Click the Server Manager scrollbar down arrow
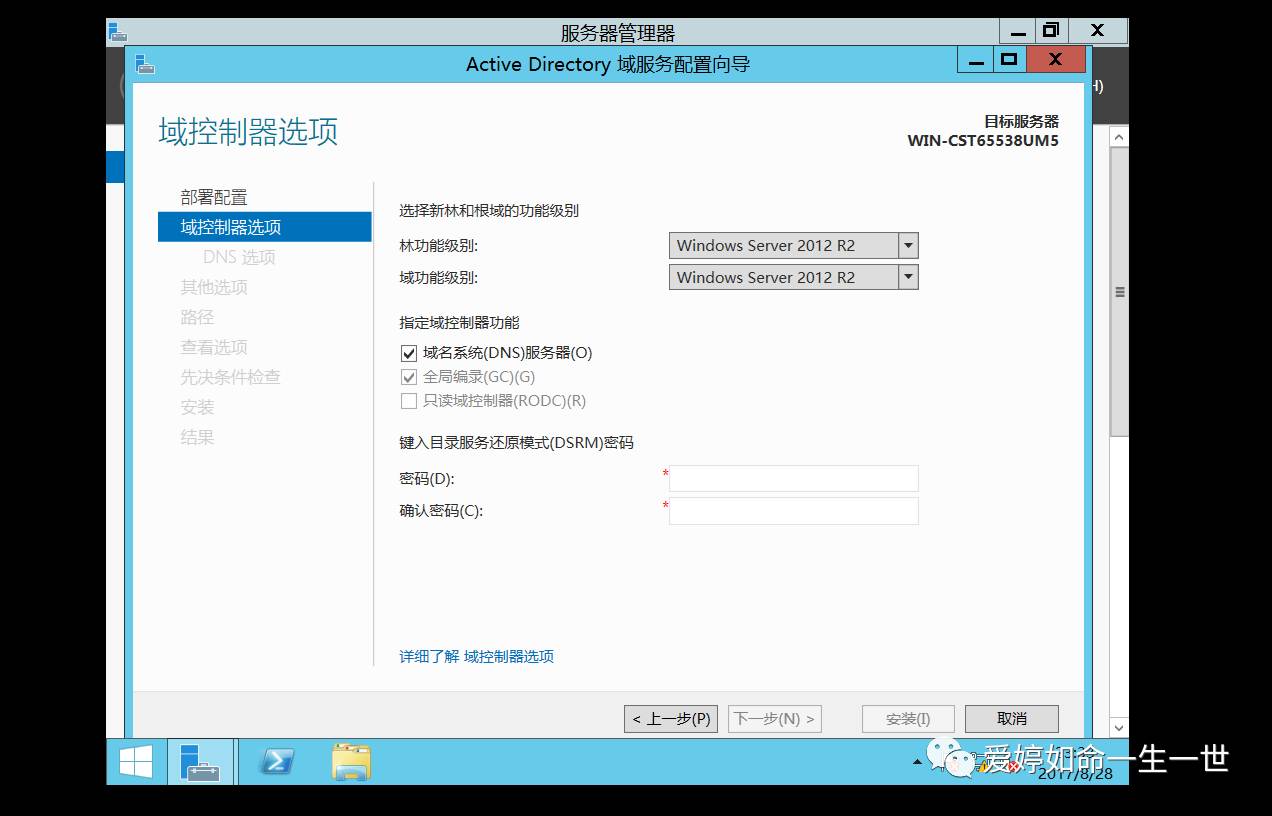This screenshot has width=1272, height=816. pos(1119,728)
